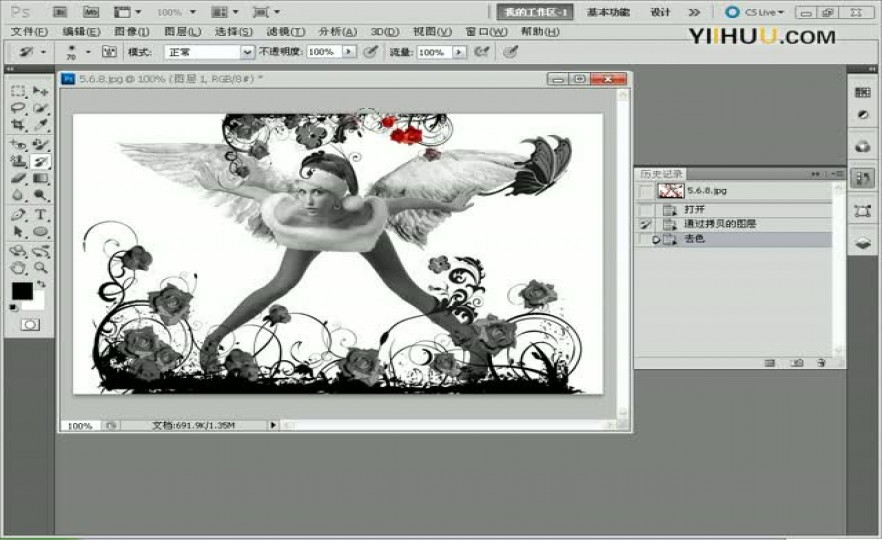Select the Zoom tool in toolbox
Viewport: 882px width, 540px height.
[40, 268]
